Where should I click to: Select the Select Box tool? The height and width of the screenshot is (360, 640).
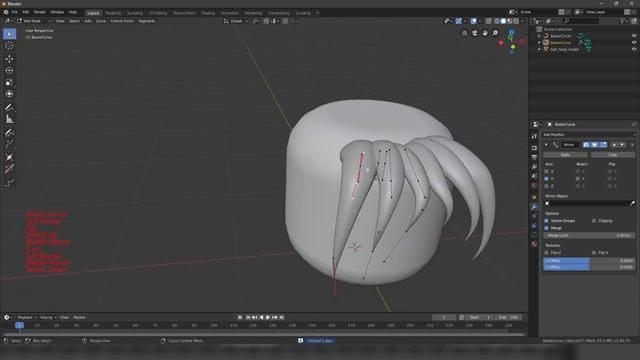click(9, 34)
